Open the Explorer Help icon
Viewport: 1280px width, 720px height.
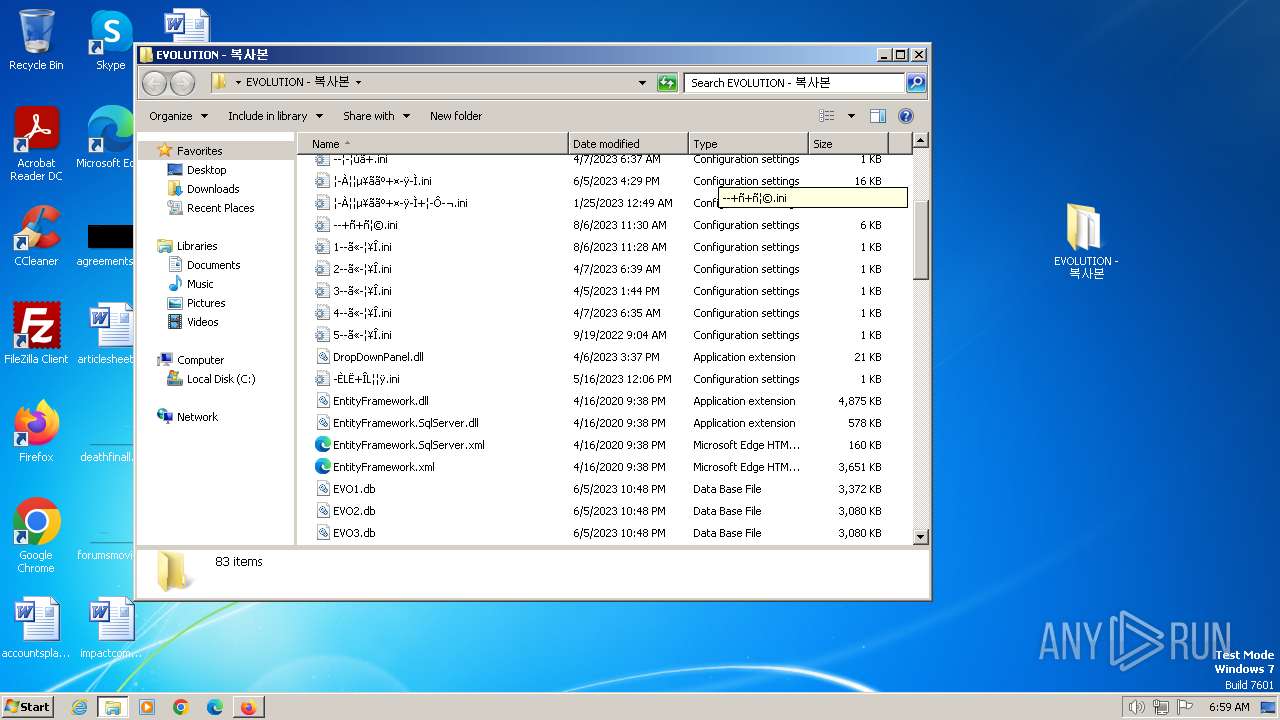[906, 116]
